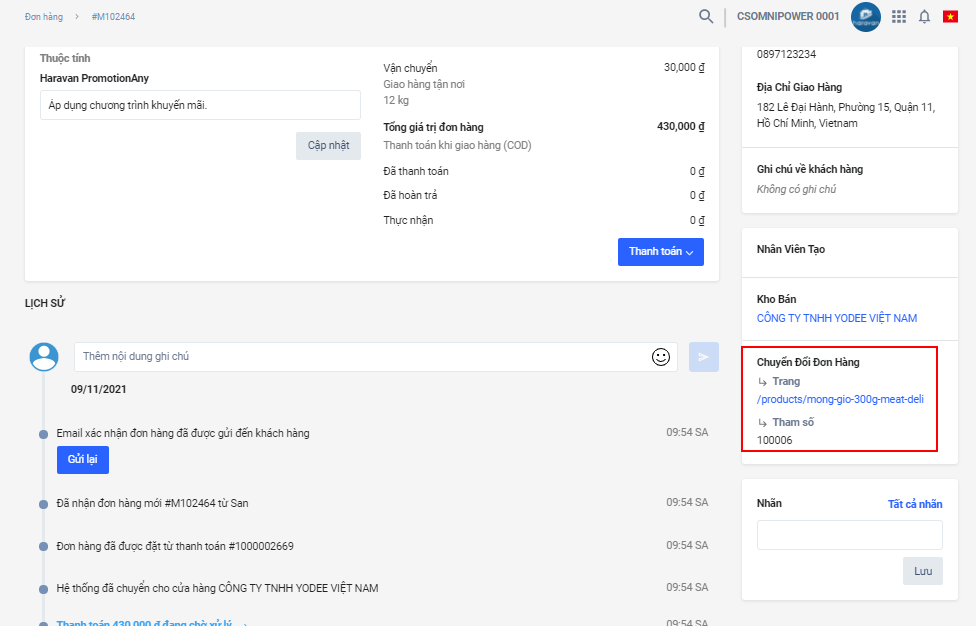Select the #M102464 breadcrumb item
Screen dimensions: 976x626
click(x=113, y=17)
